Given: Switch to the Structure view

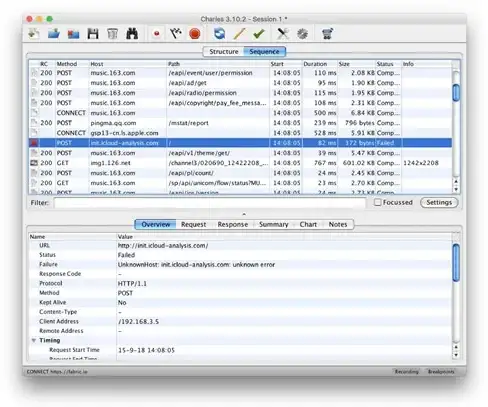Looking at the screenshot, I should click(224, 52).
